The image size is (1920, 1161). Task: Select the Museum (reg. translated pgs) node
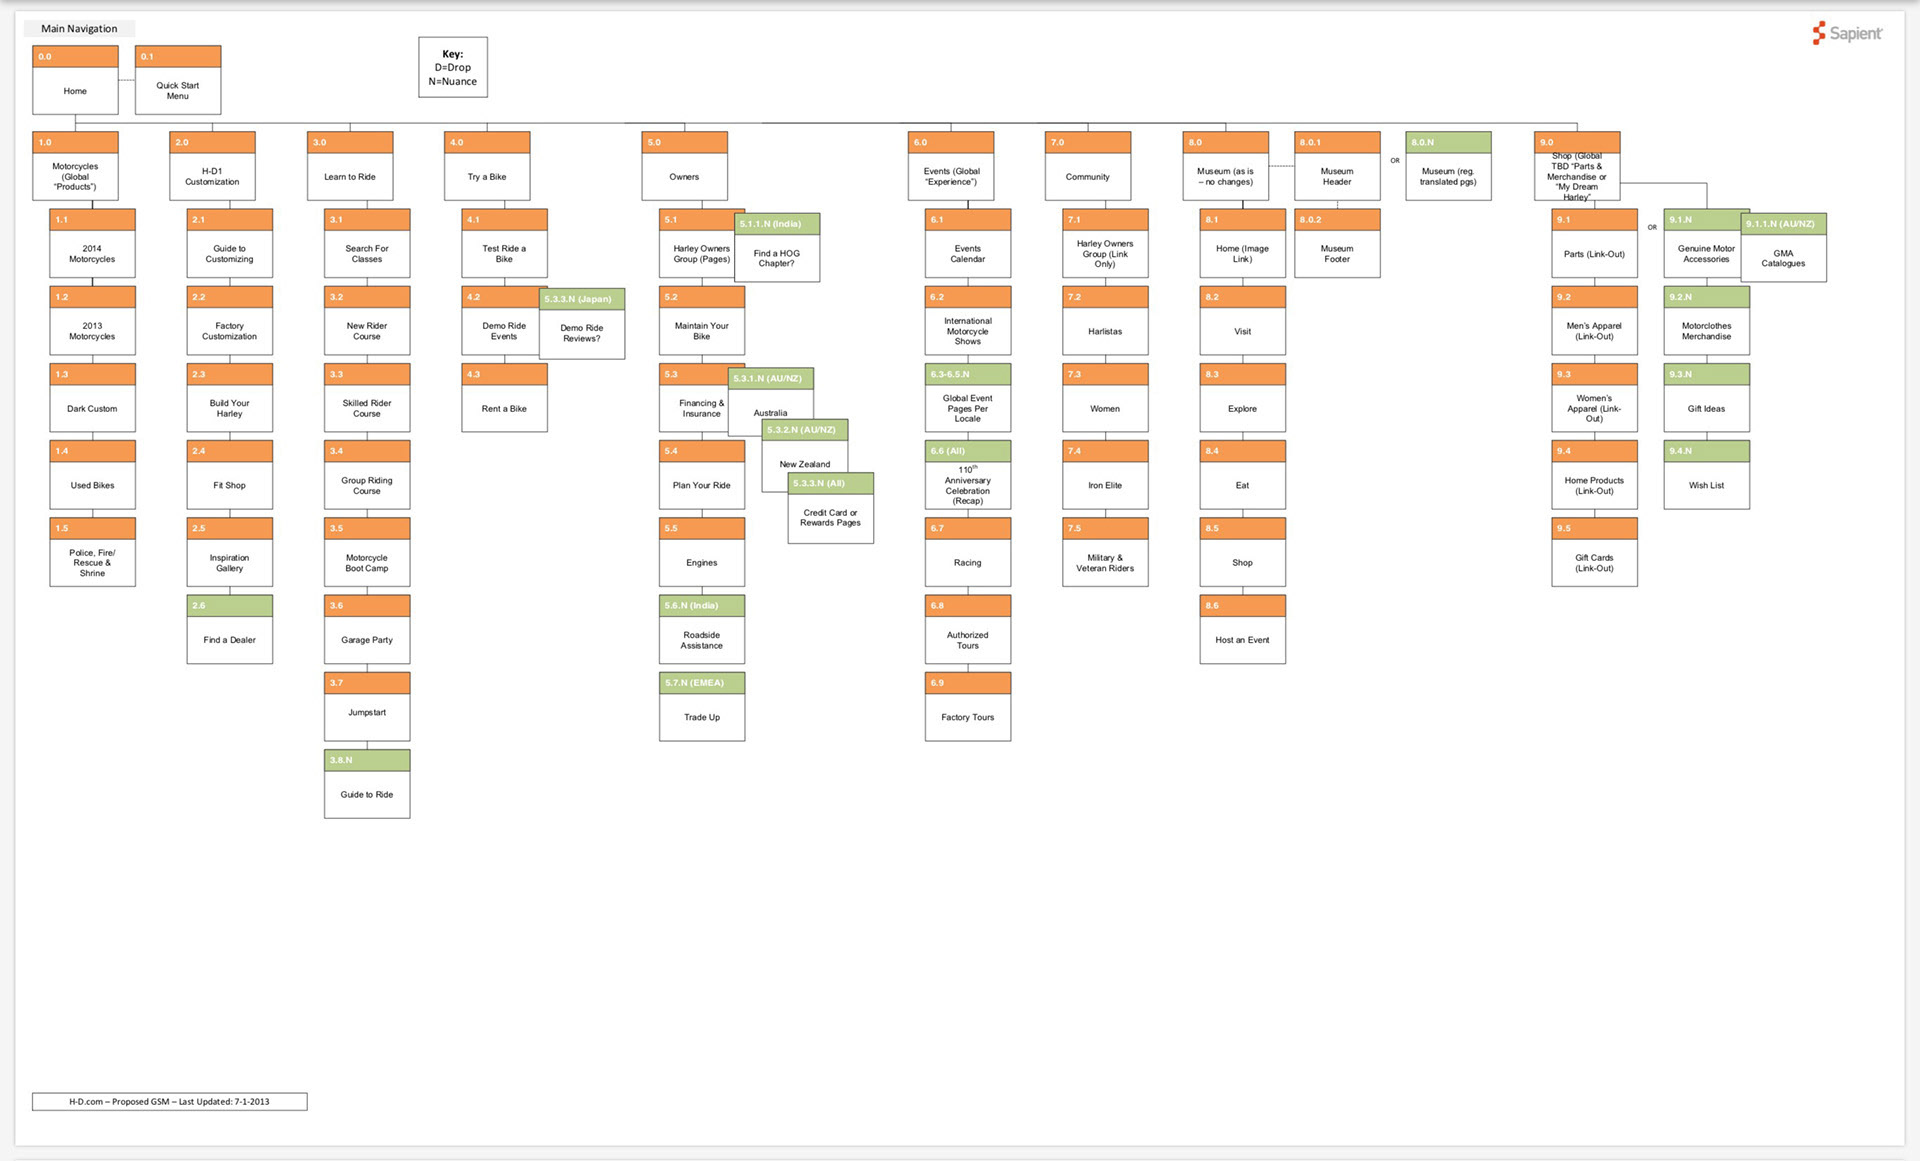tap(1448, 166)
